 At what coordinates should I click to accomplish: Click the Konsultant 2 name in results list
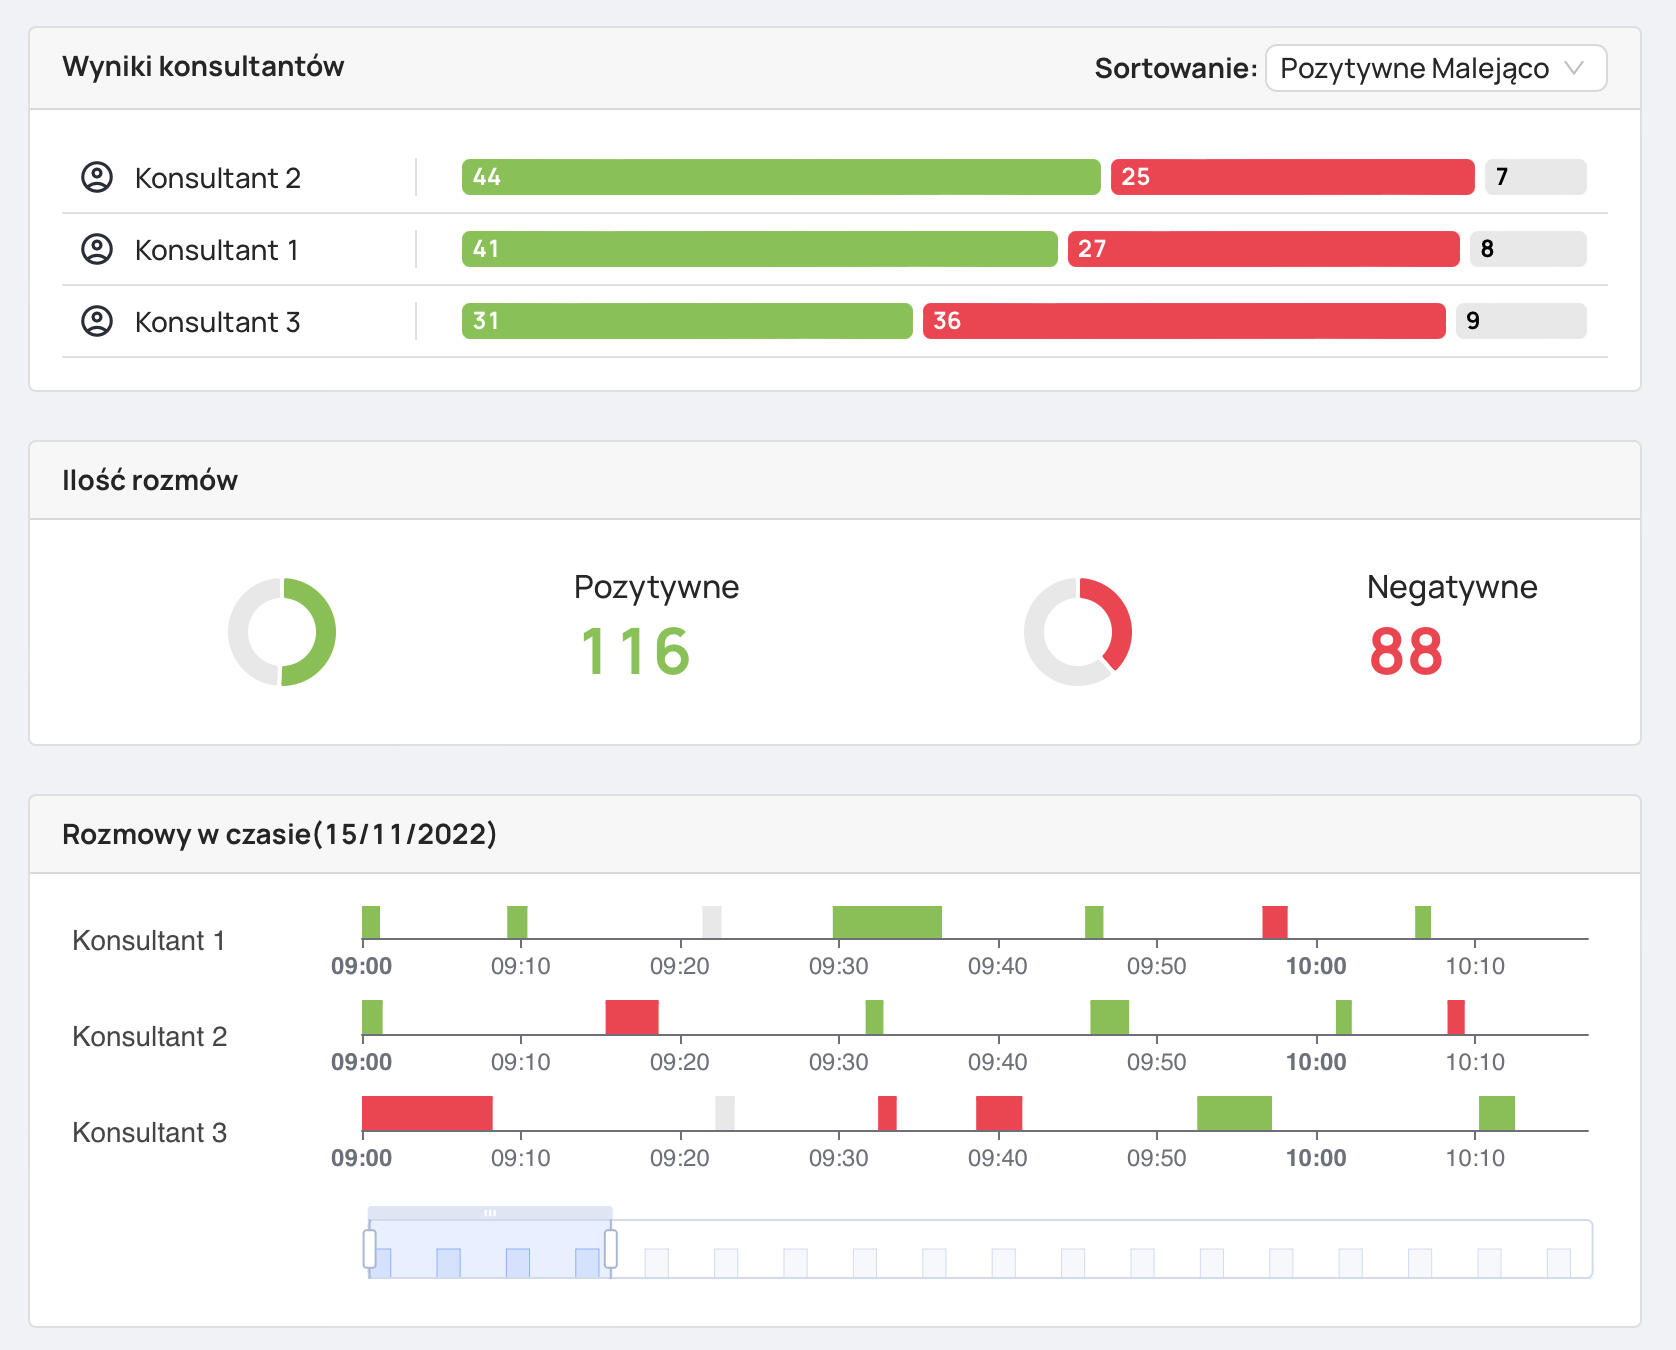coord(217,178)
